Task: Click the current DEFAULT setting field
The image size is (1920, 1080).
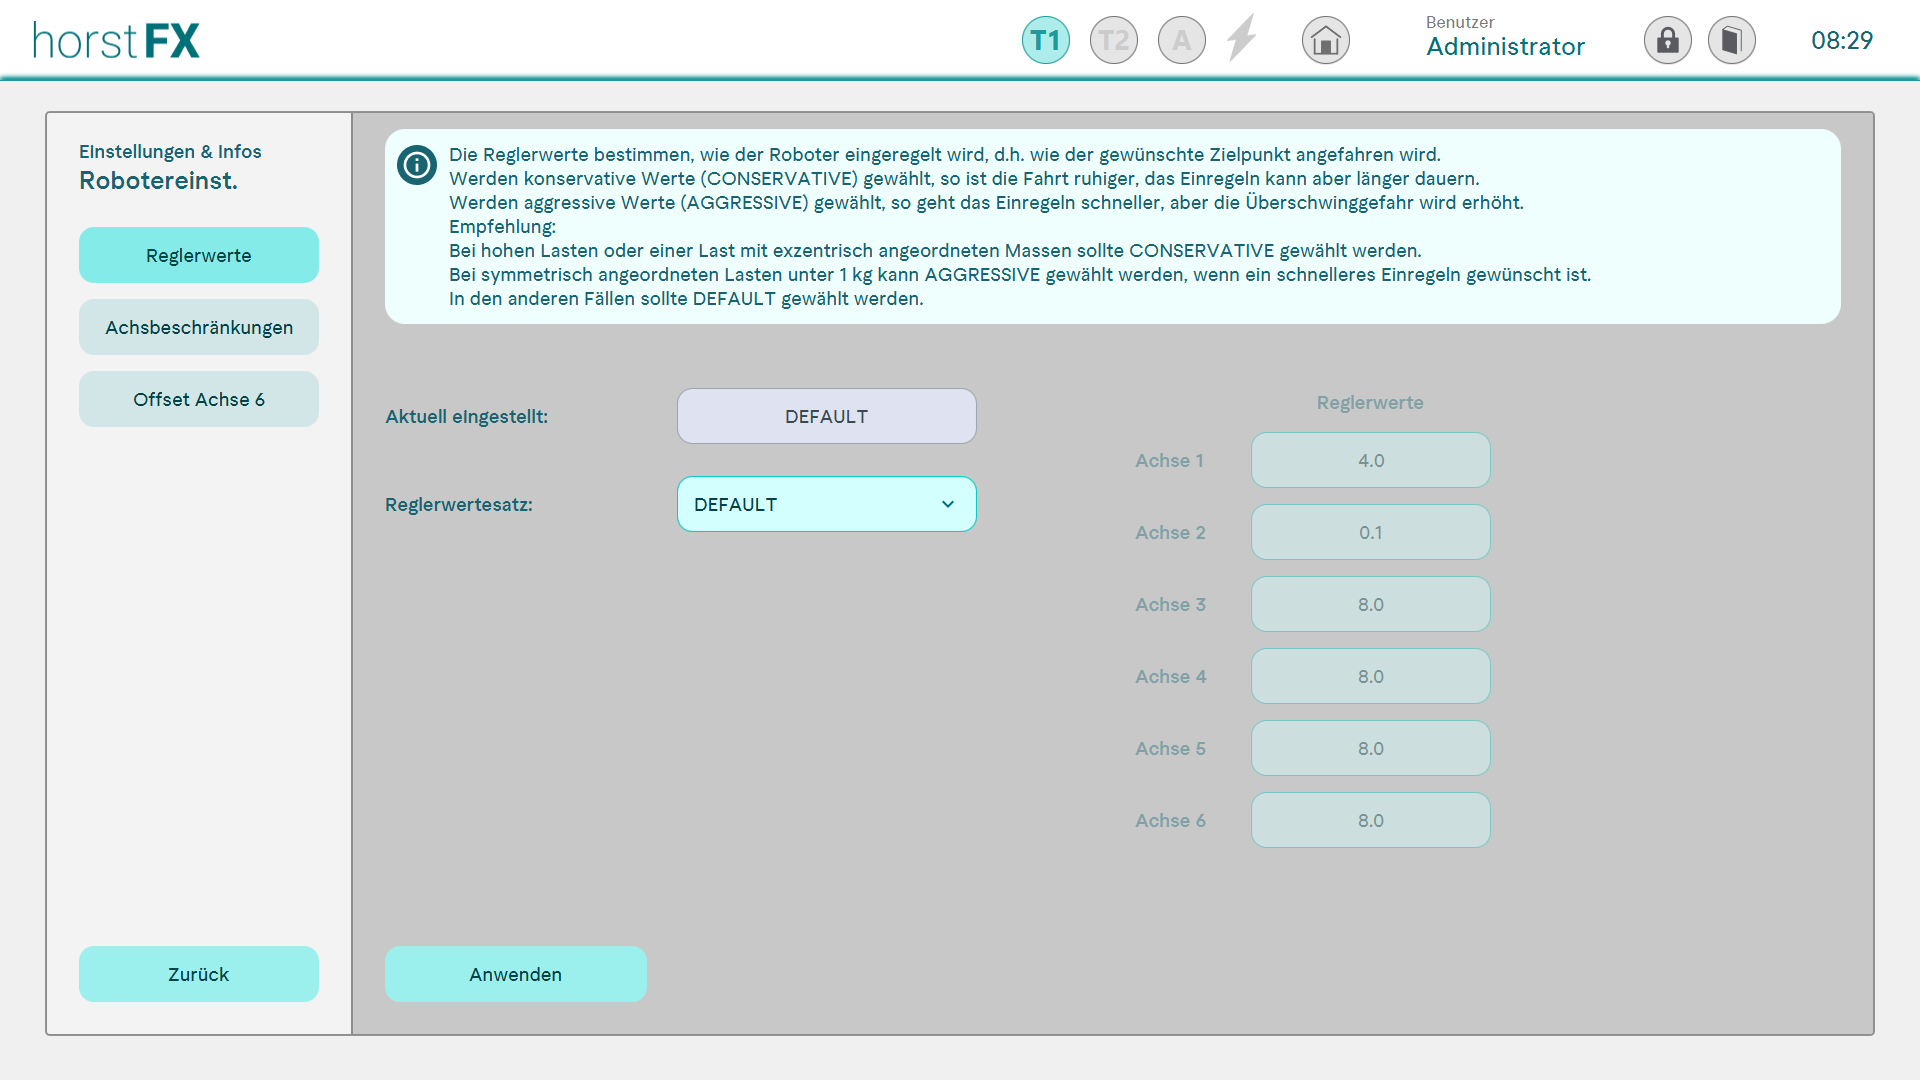Action: pyautogui.click(x=826, y=416)
